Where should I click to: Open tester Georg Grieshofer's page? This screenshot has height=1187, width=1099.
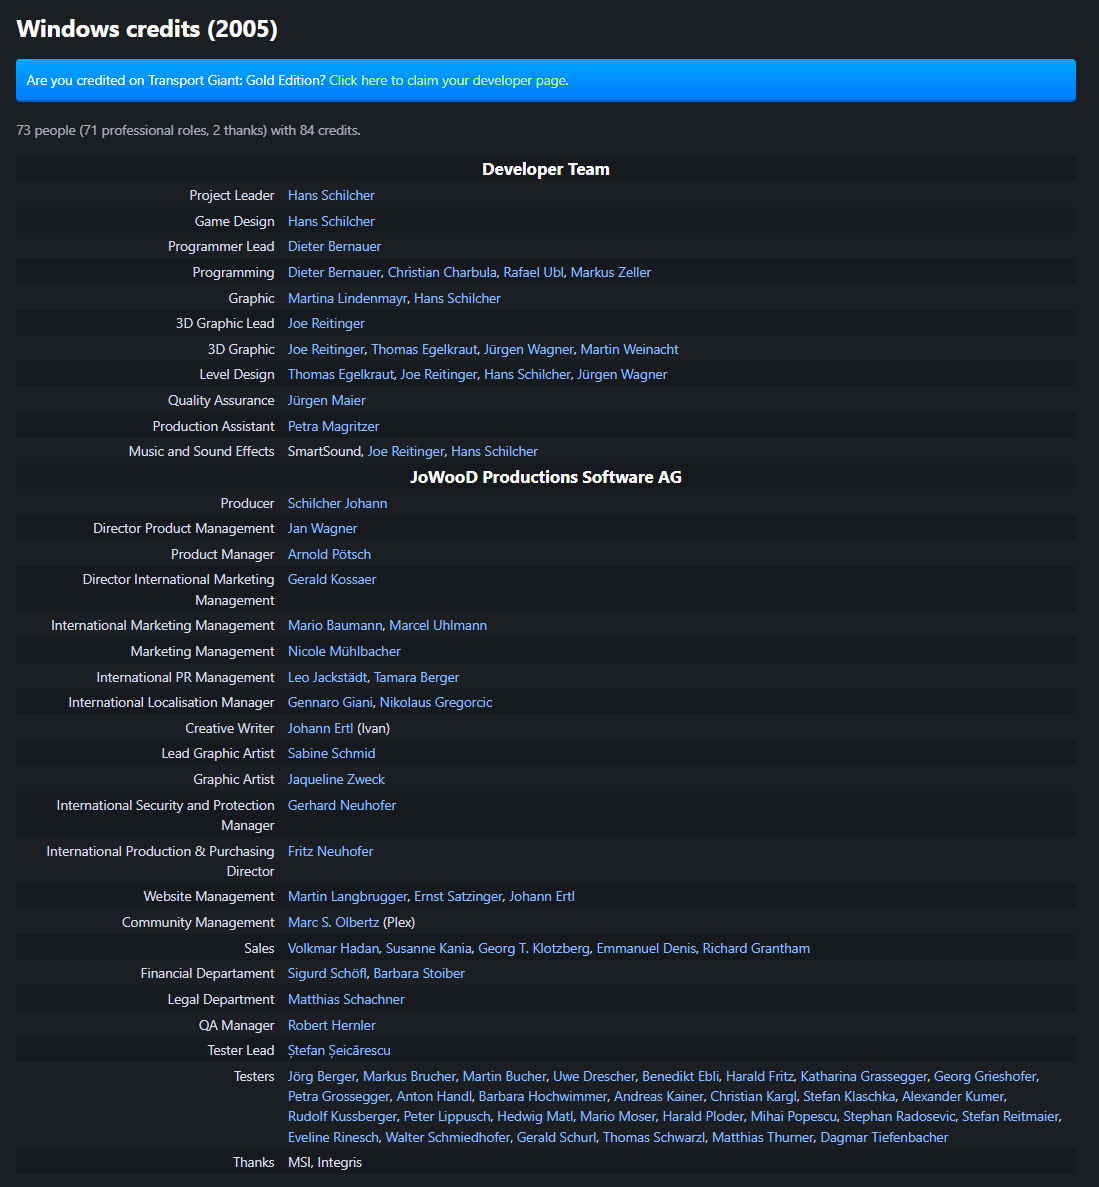pyautogui.click(x=985, y=1076)
